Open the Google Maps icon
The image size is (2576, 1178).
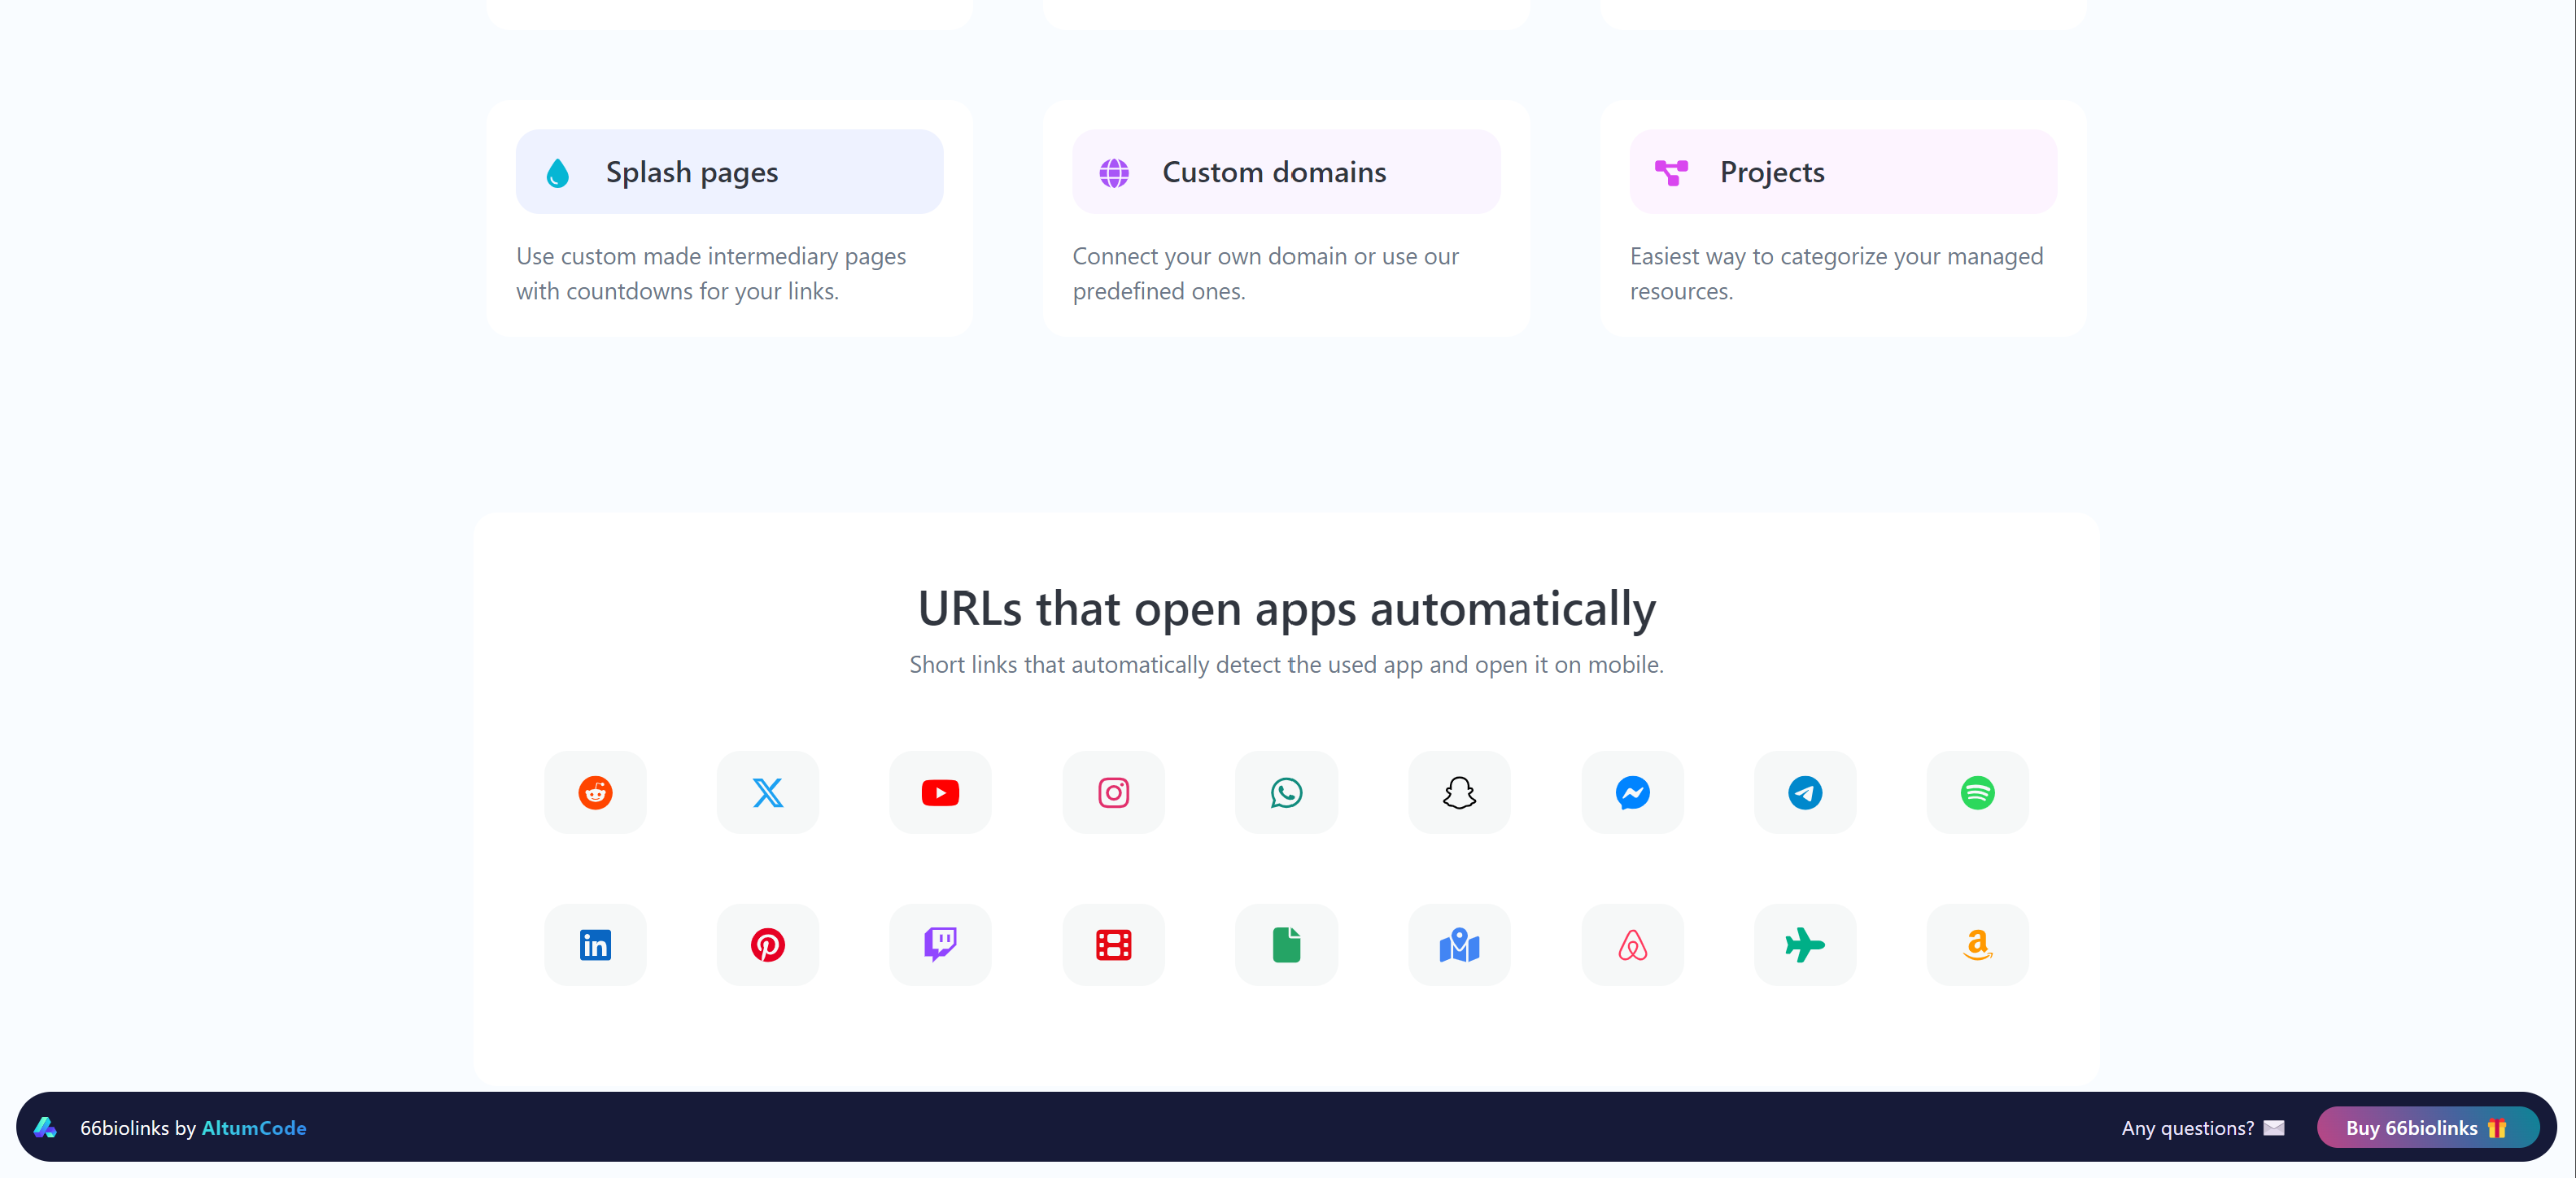pos(1458,944)
